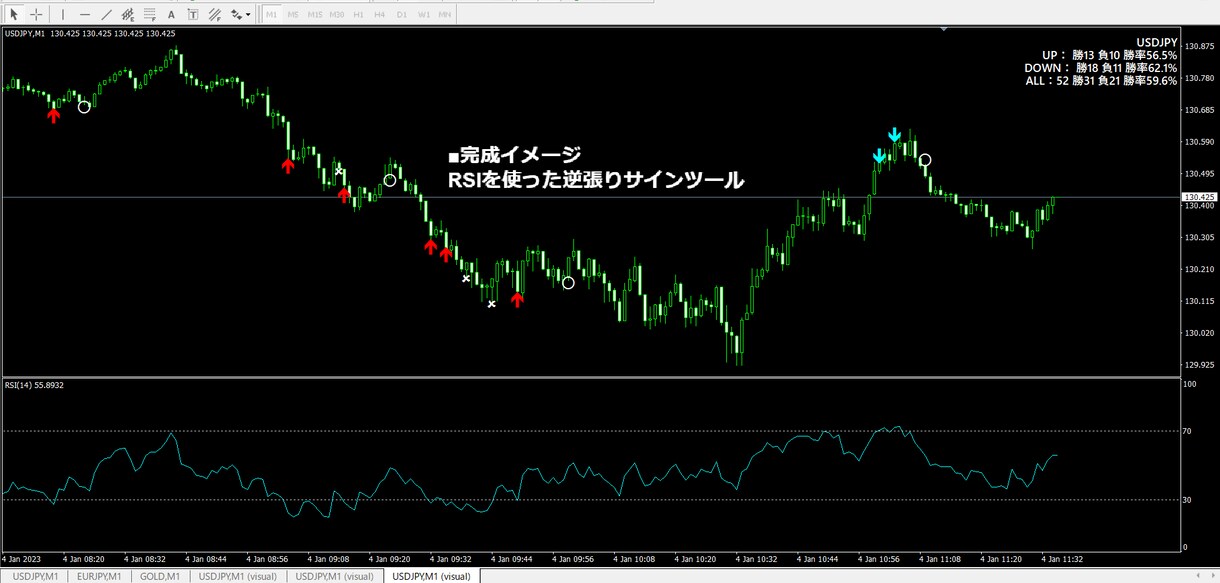This screenshot has height=583, width=1220.
Task: Click the chart shift triangle marker
Action: [945, 30]
